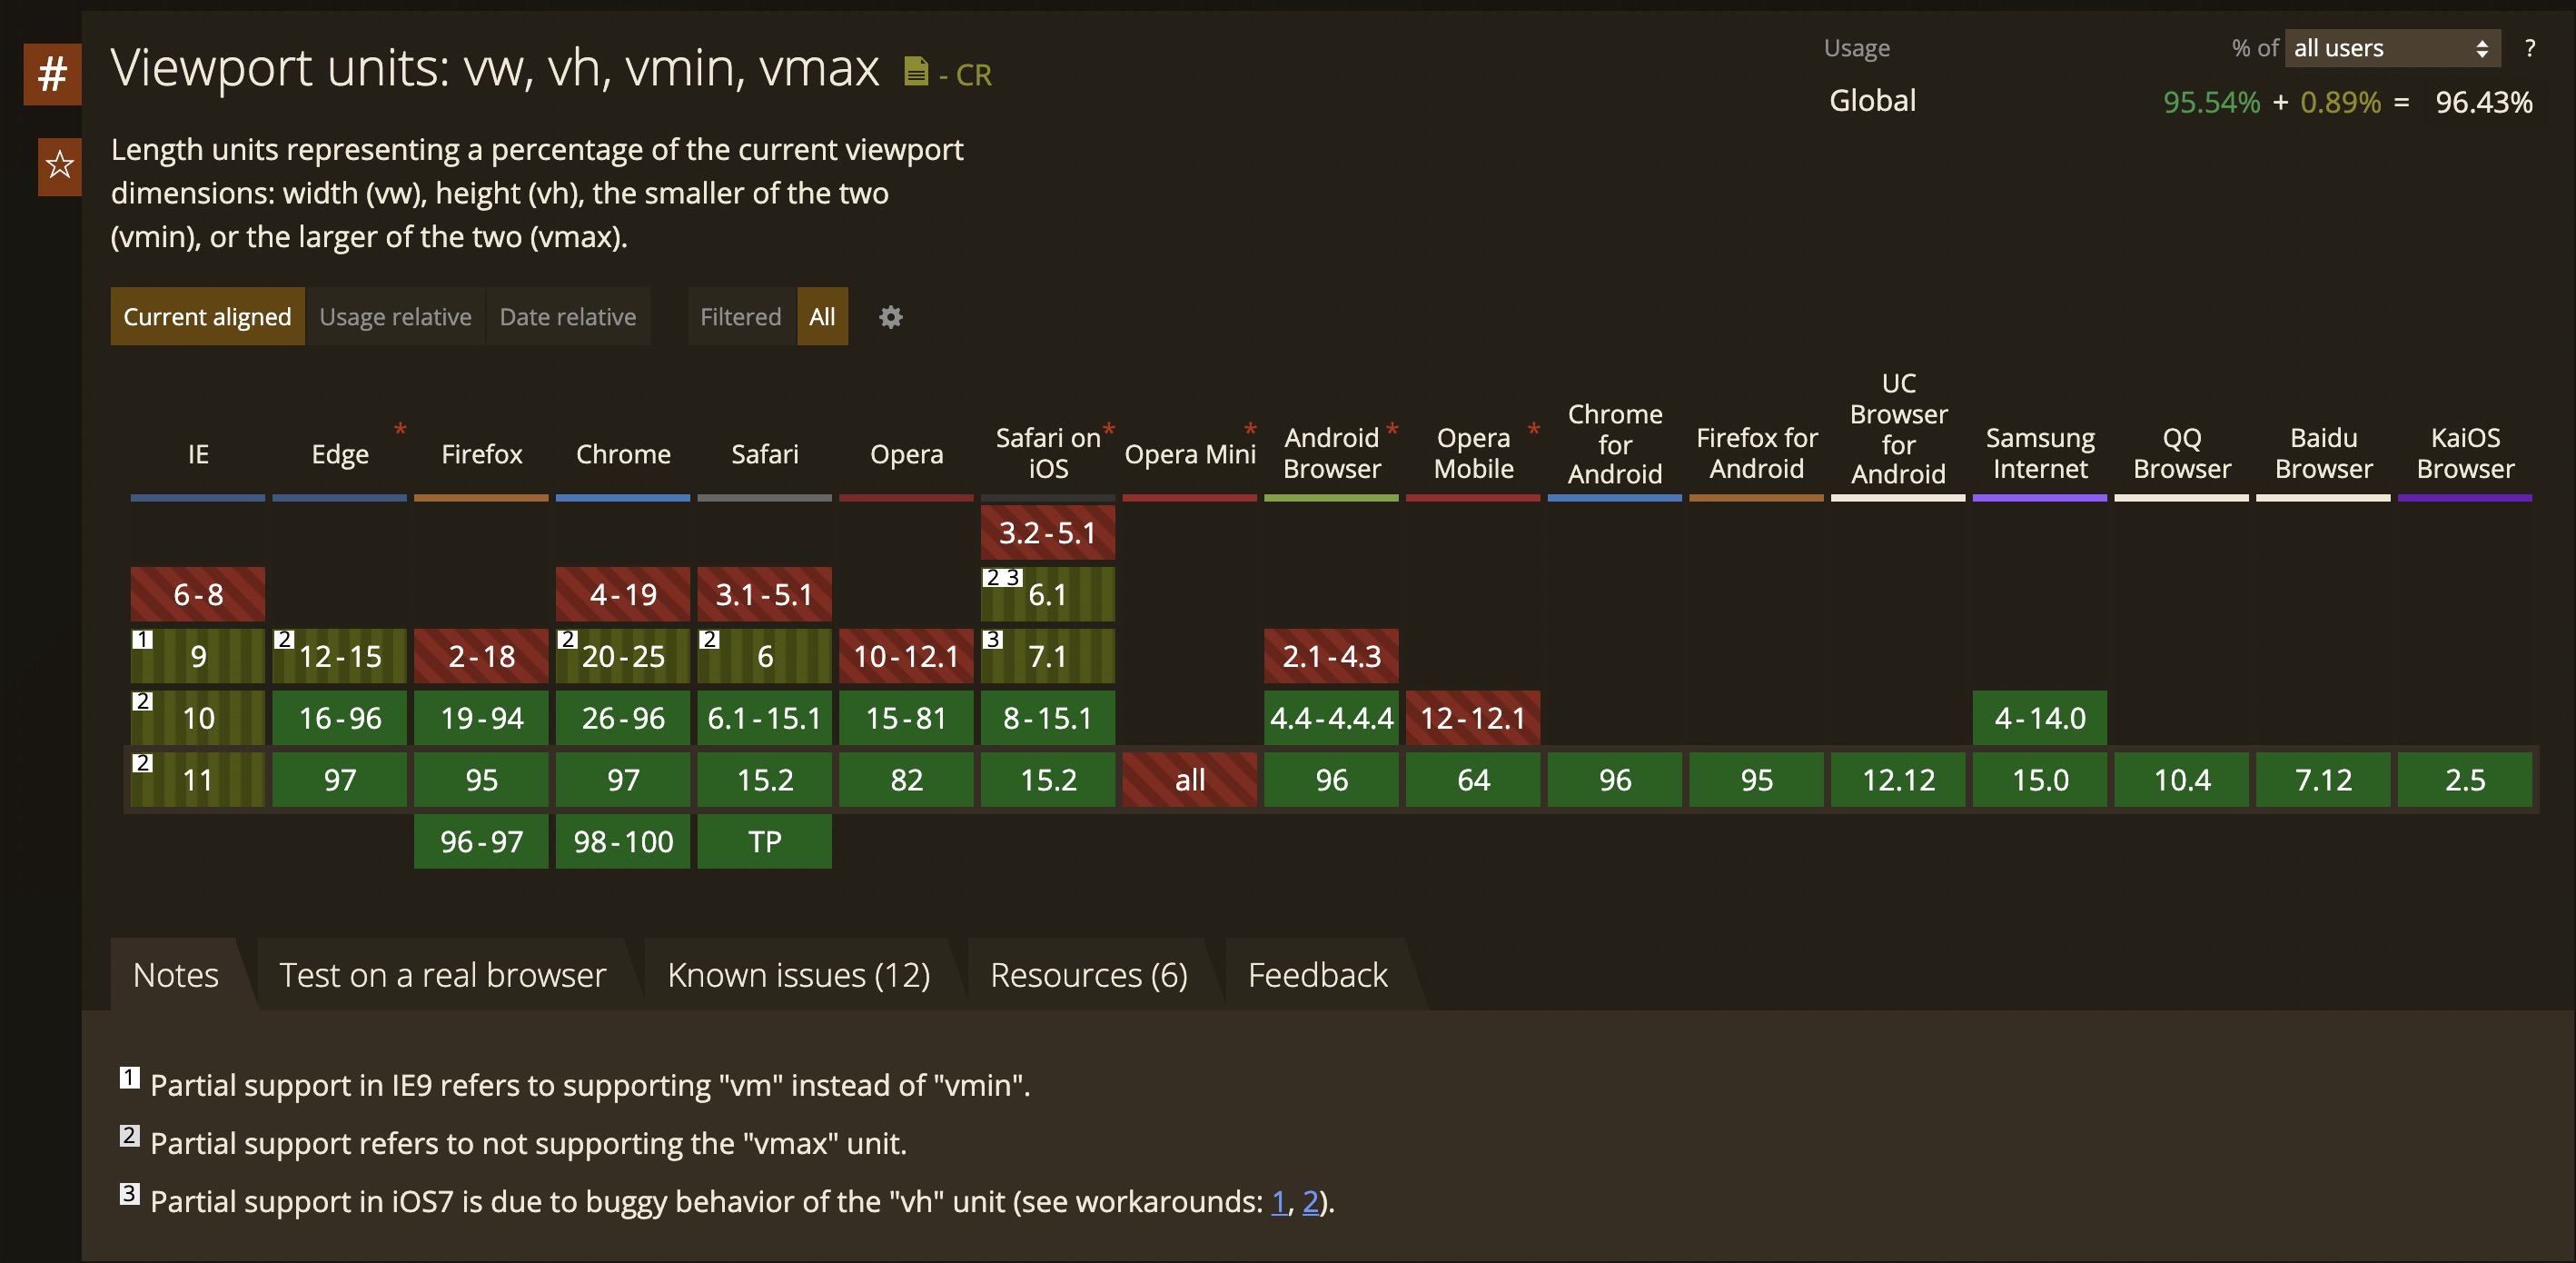This screenshot has width=2576, height=1263.
Task: Open the all users dropdown
Action: [x=2391, y=48]
